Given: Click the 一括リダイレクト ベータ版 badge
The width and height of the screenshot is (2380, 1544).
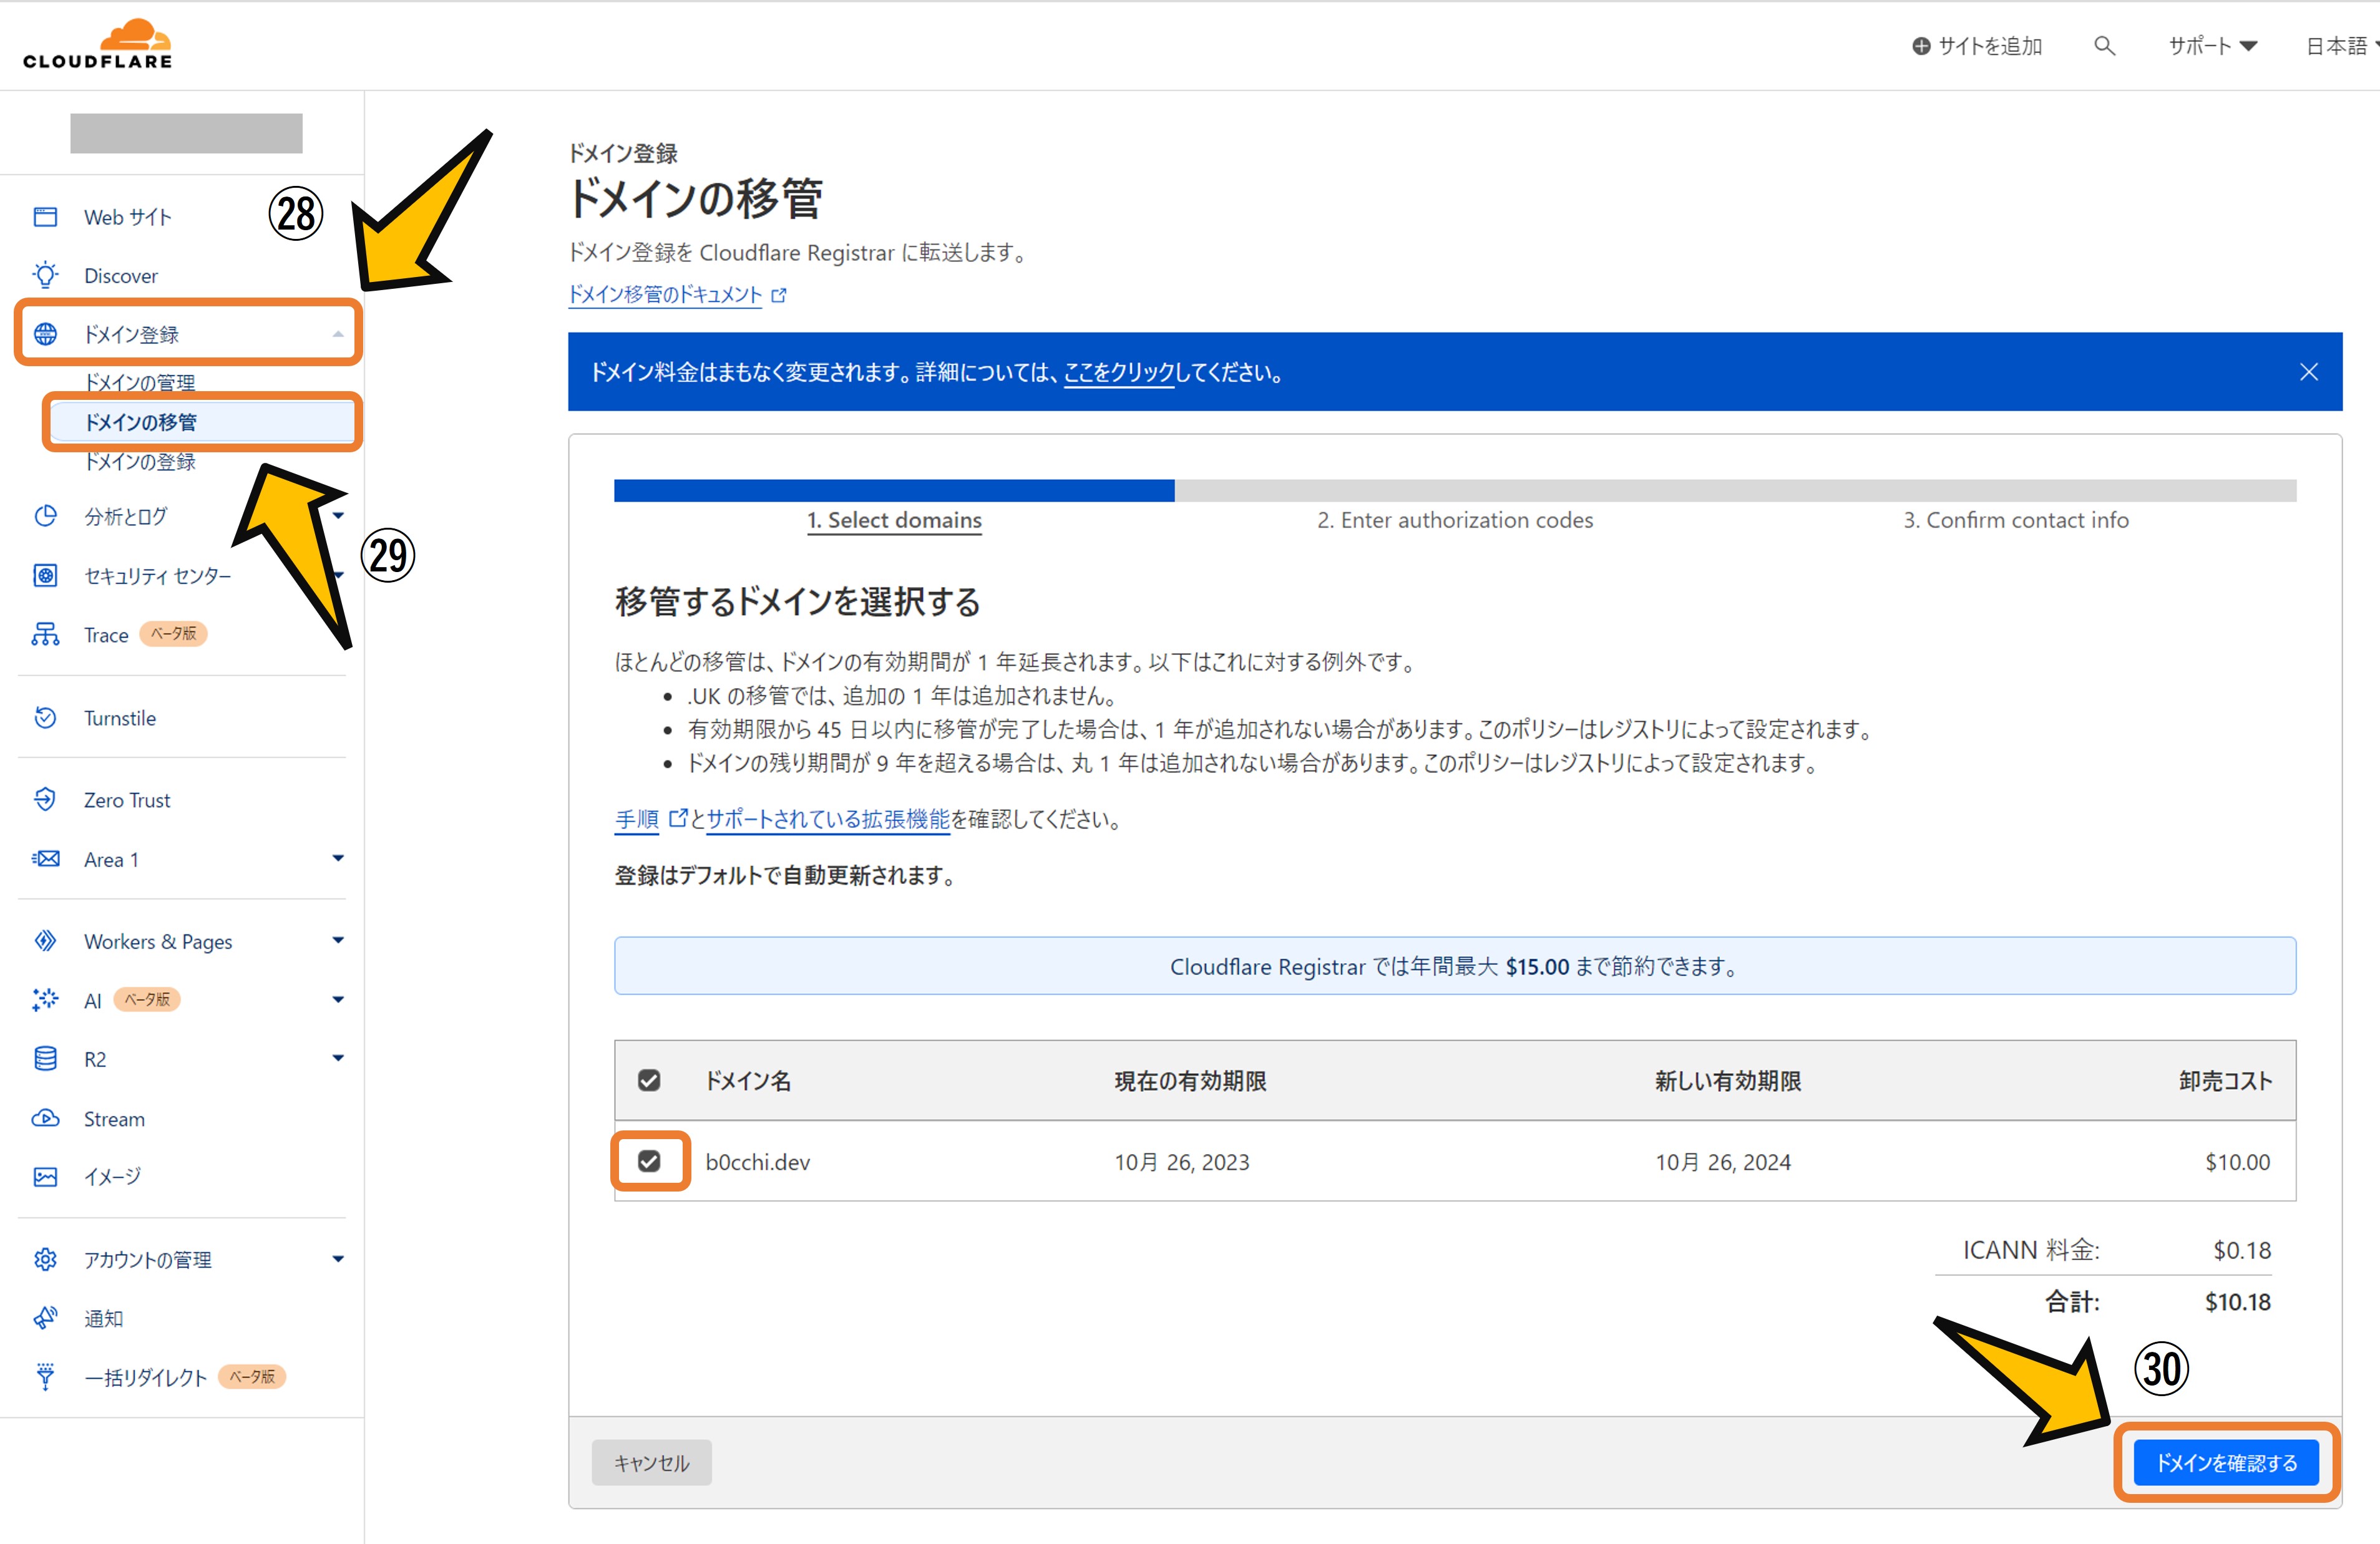Looking at the screenshot, I should tap(252, 1377).
